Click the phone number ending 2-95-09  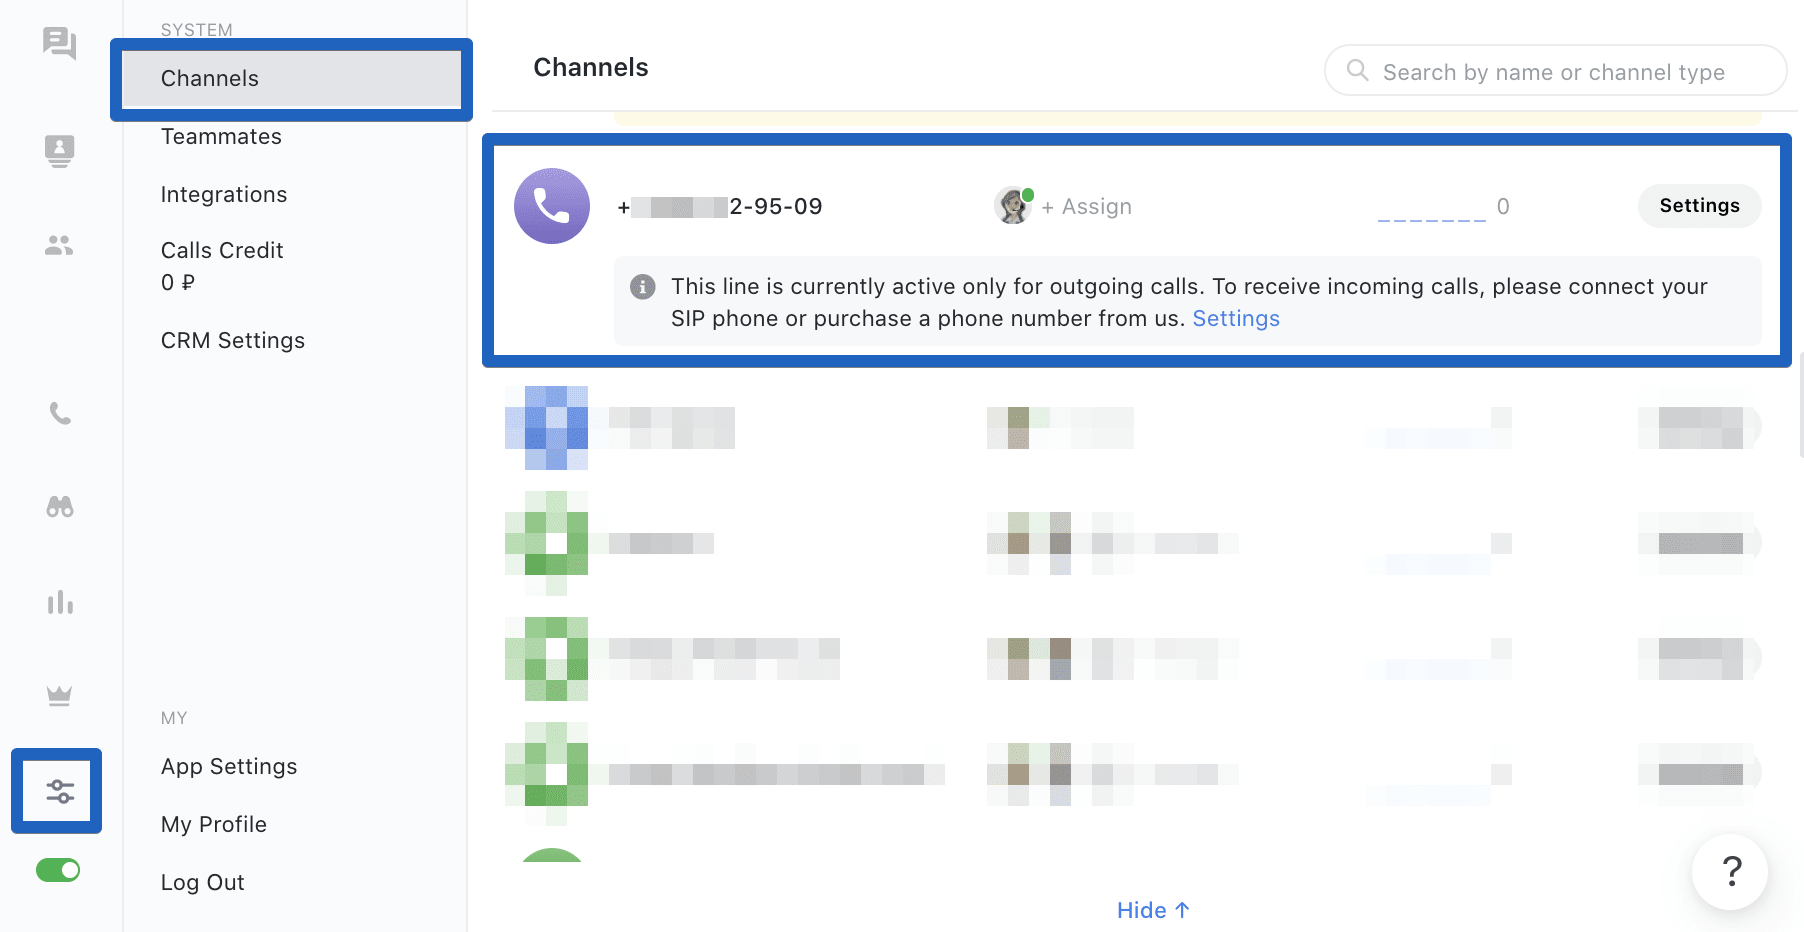pyautogui.click(x=720, y=207)
